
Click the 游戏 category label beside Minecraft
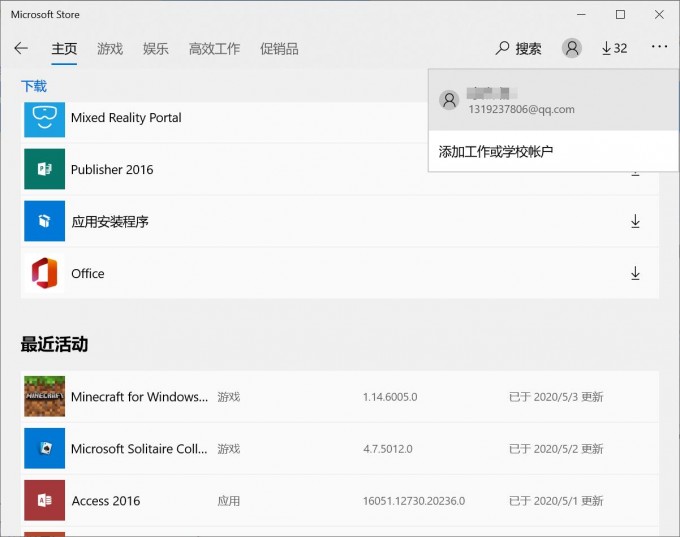coord(229,397)
